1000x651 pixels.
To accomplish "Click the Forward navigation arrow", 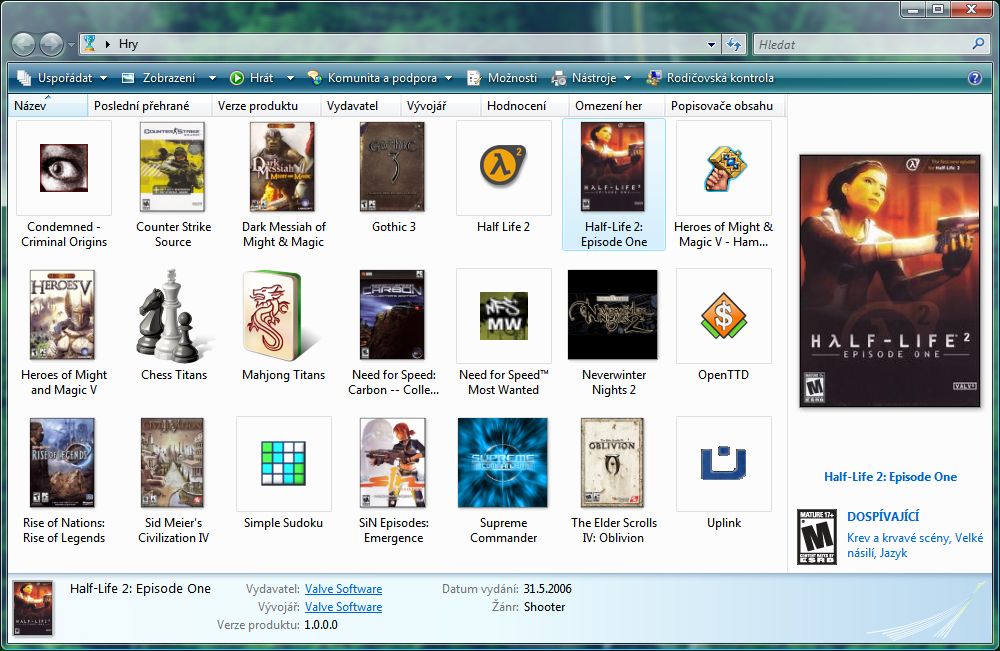I will pos(52,44).
